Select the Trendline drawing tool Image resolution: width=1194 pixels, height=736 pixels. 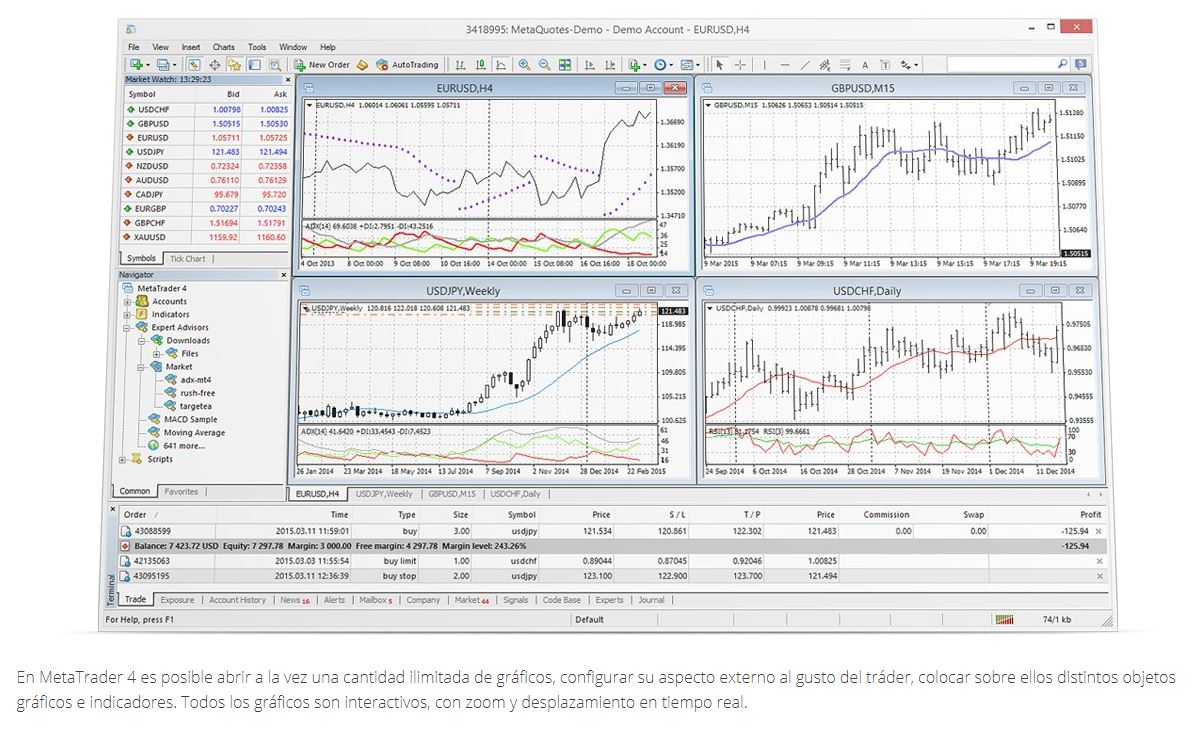805,65
